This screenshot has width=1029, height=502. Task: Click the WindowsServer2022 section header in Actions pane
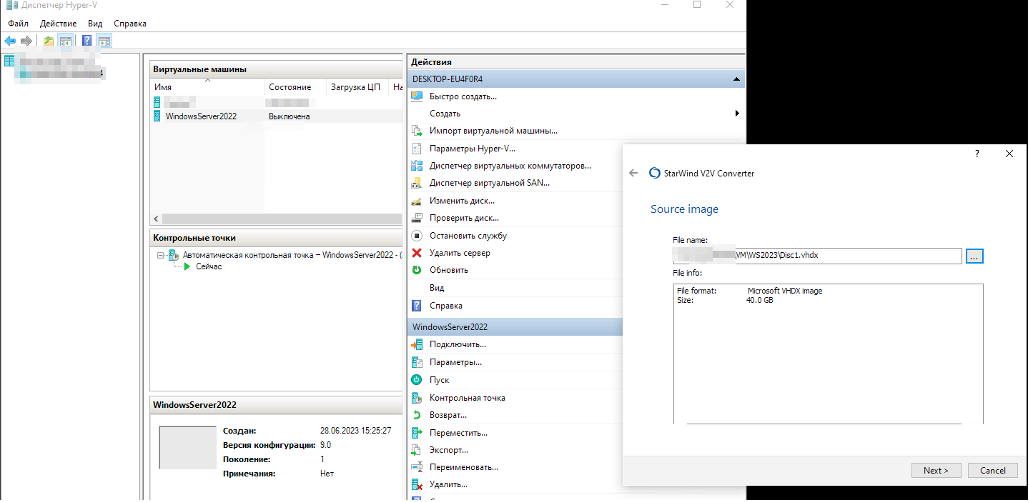(514, 327)
